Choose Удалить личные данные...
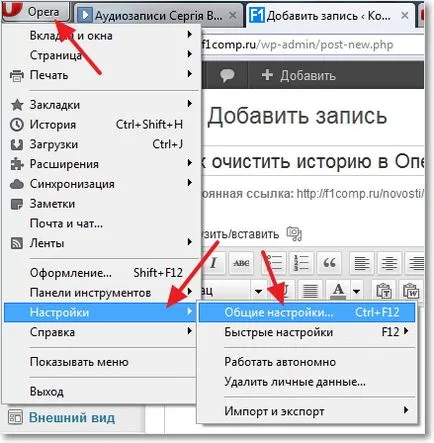Image resolution: width=434 pixels, height=443 pixels. 307,381
